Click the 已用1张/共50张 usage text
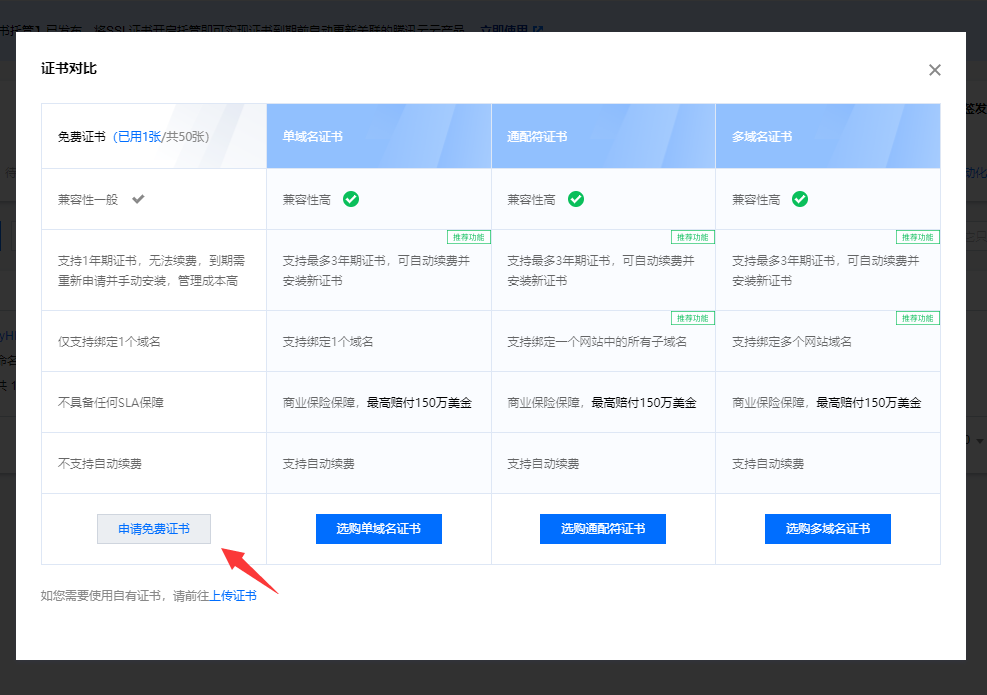987x695 pixels. coord(161,136)
